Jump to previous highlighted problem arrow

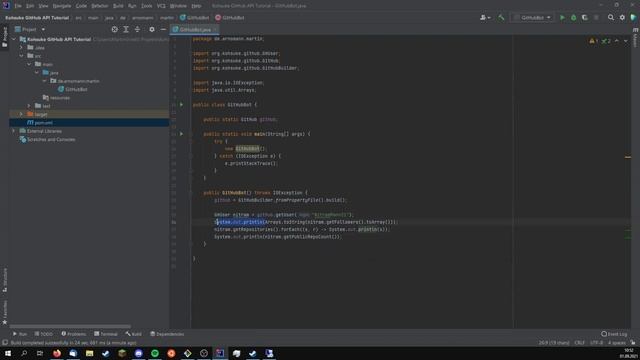click(616, 41)
